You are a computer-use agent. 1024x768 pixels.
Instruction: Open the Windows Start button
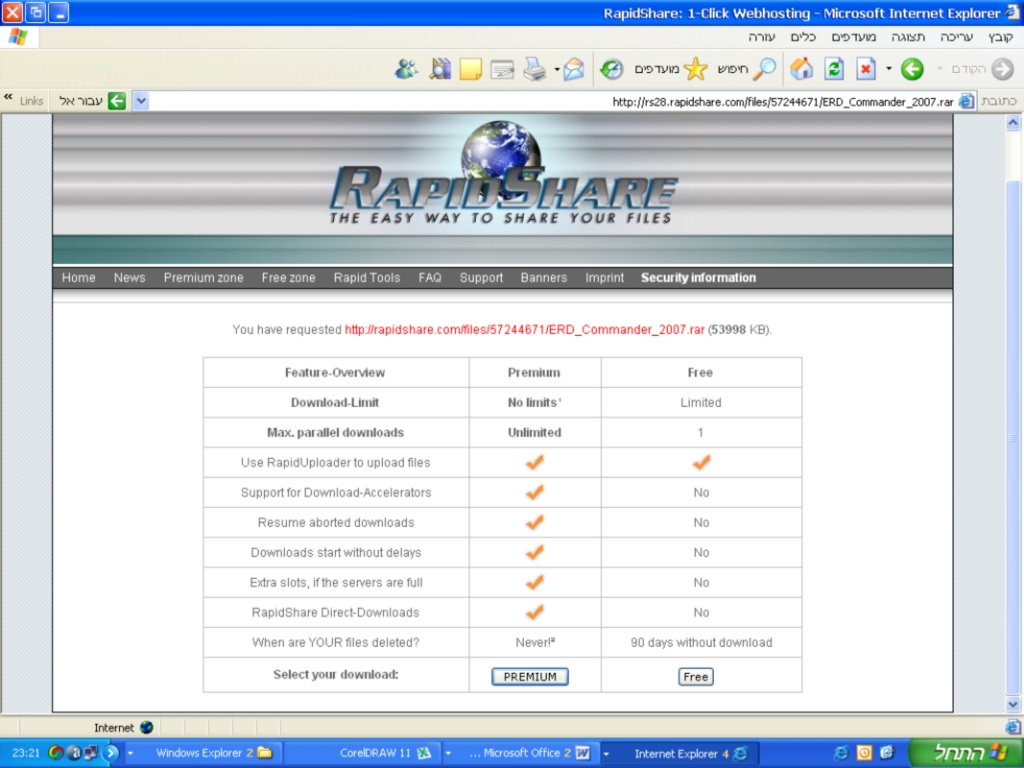pos(966,753)
